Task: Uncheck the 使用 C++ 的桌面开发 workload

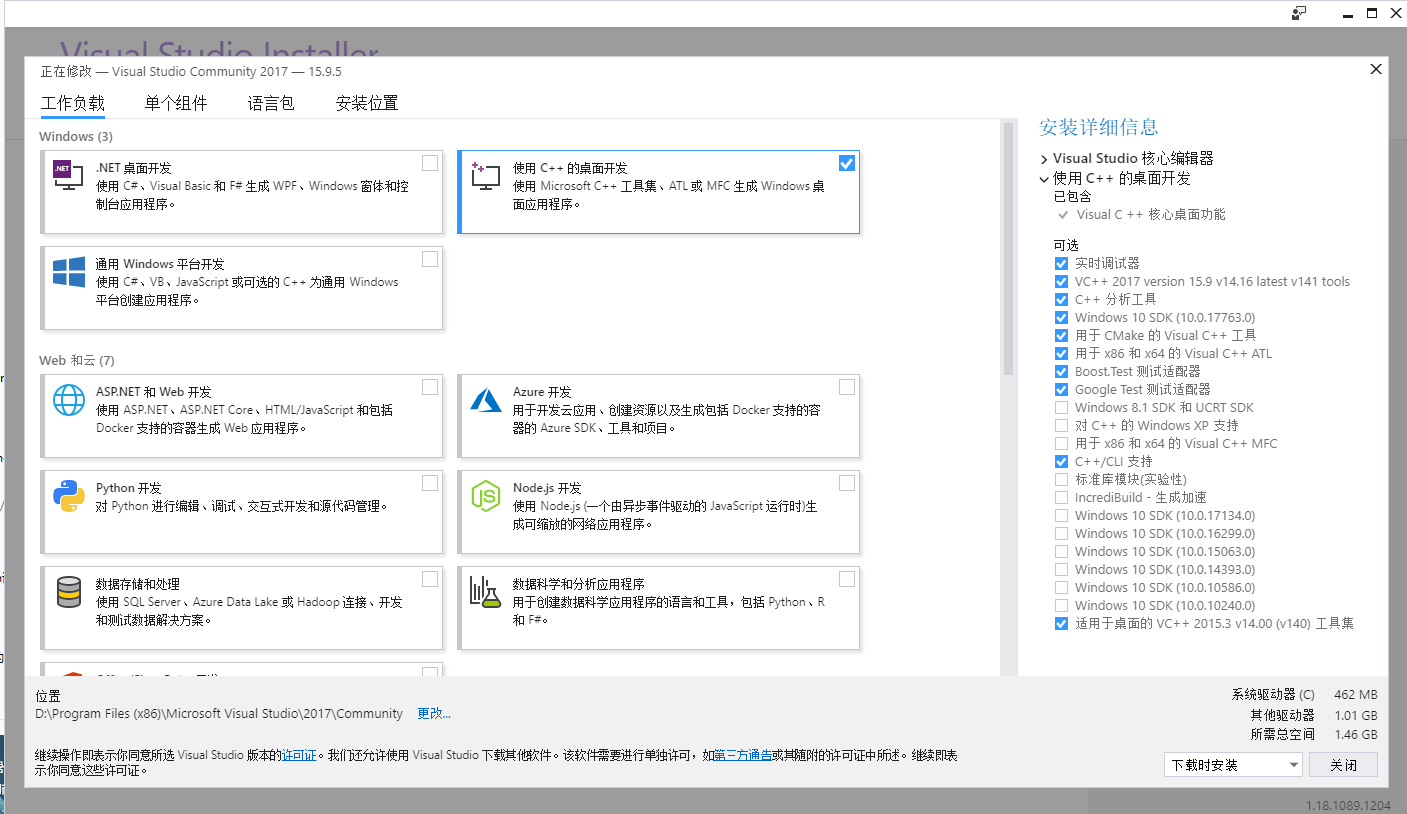Action: pyautogui.click(x=847, y=162)
